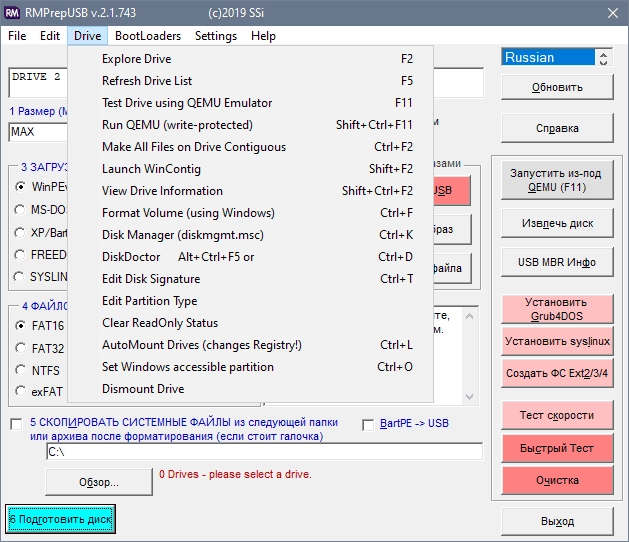Select the FREEDOS radio option
The height and width of the screenshot is (542, 629).
20,254
